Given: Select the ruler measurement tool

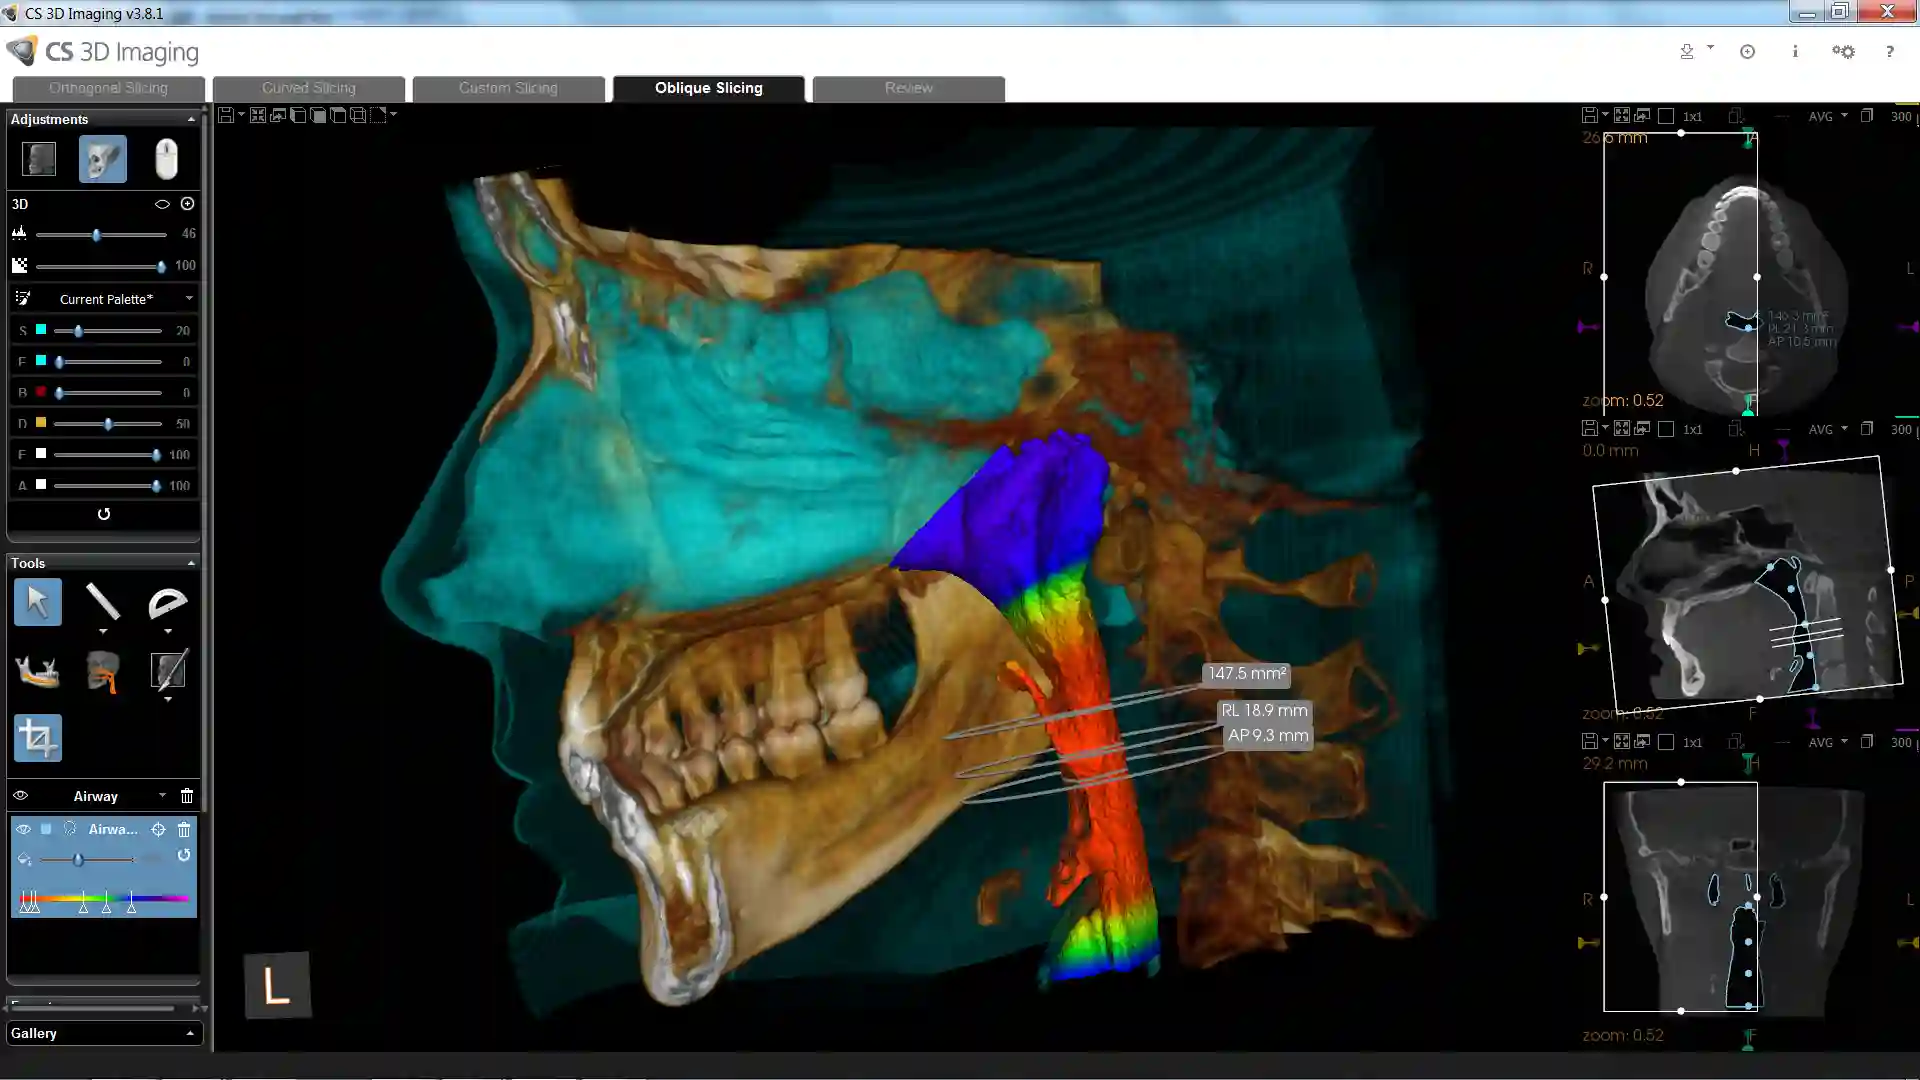Looking at the screenshot, I should click(x=102, y=602).
